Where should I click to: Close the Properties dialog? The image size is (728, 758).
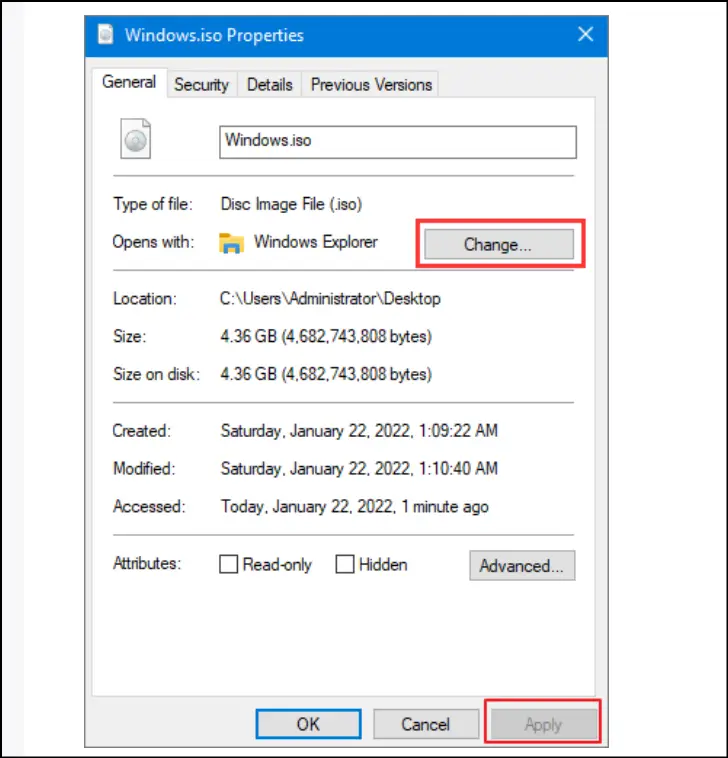click(x=585, y=34)
